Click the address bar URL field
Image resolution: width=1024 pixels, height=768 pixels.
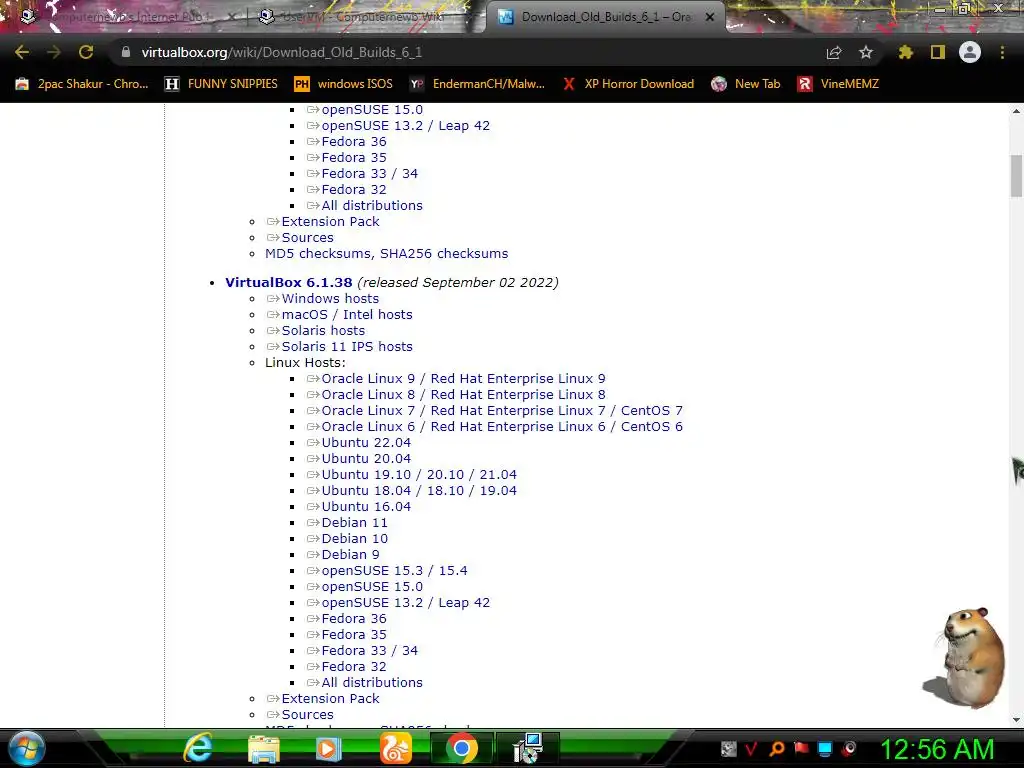point(470,52)
